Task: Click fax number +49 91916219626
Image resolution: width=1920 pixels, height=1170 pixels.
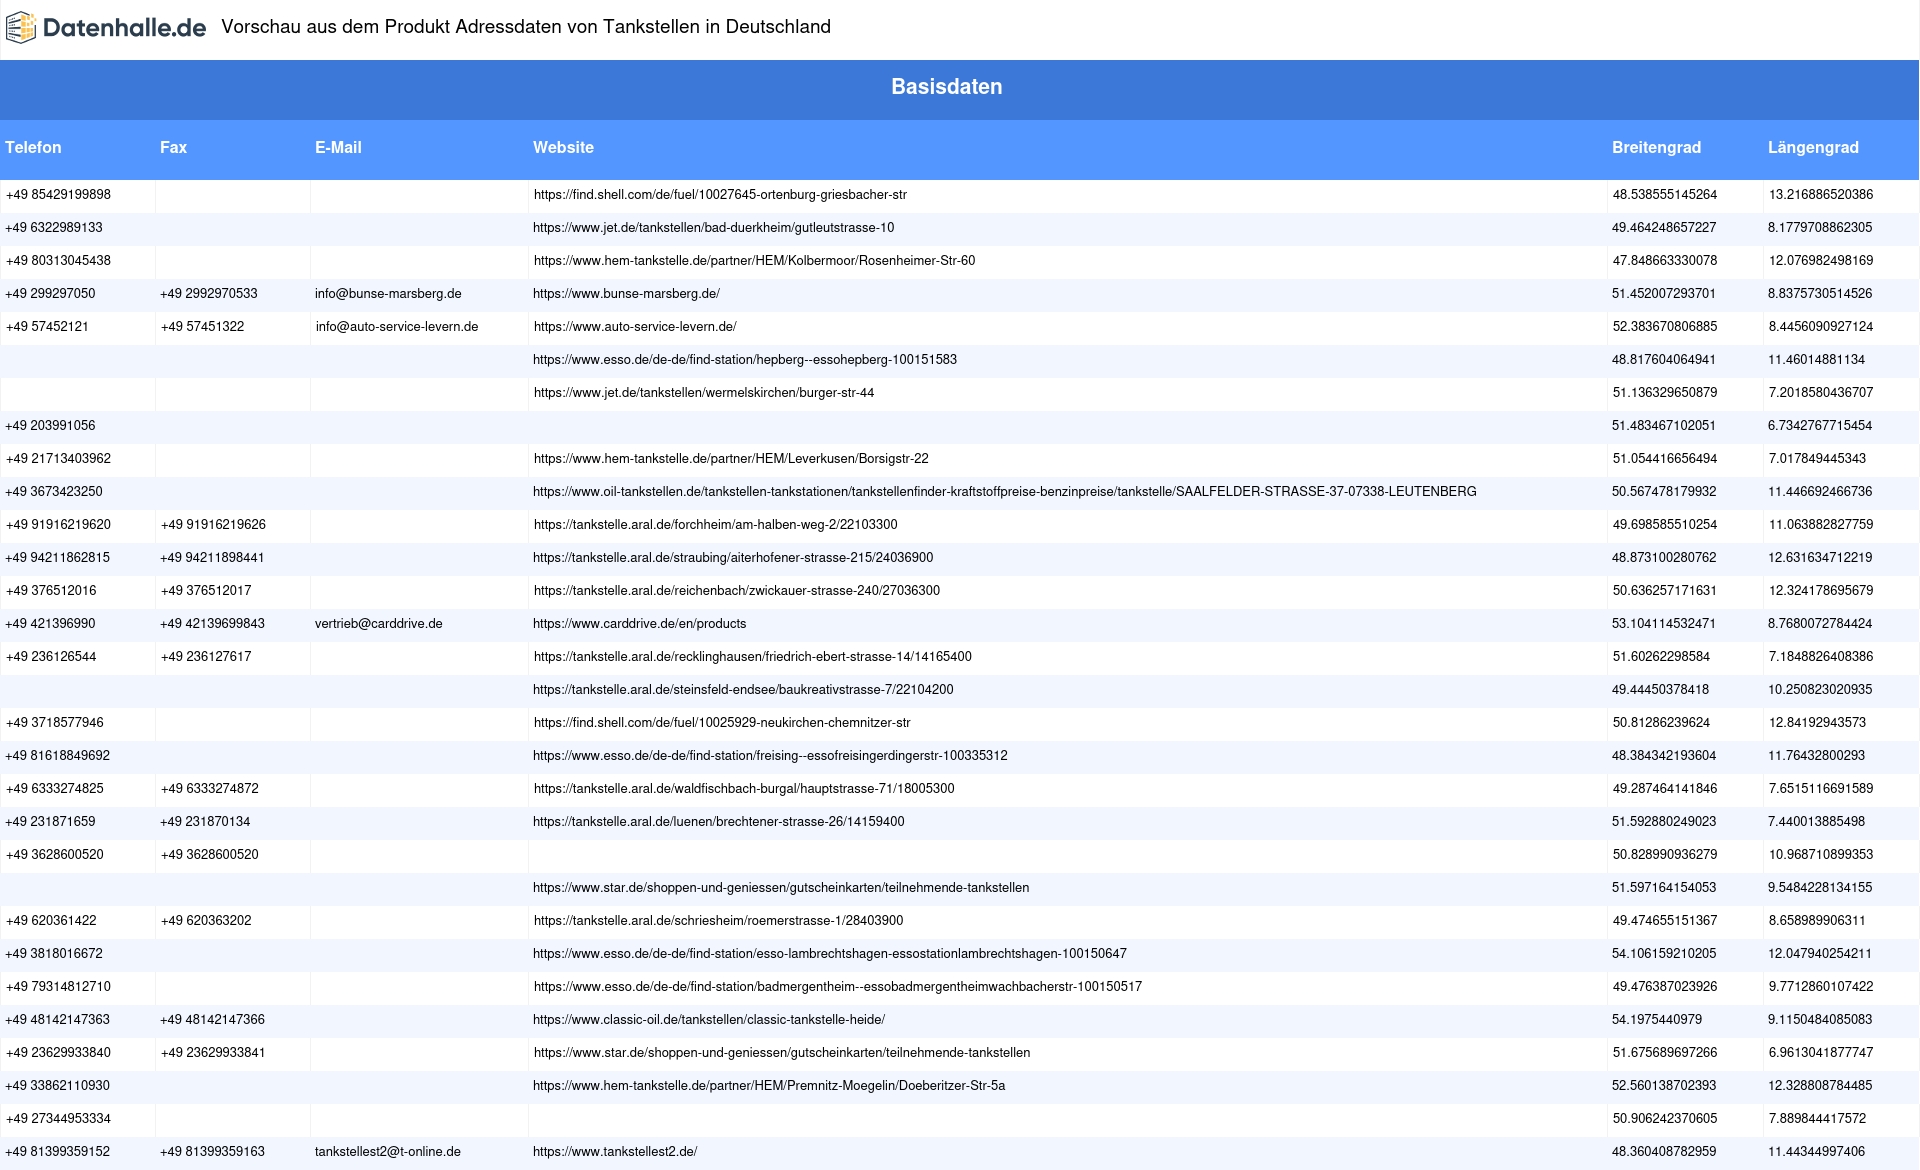Action: click(213, 525)
